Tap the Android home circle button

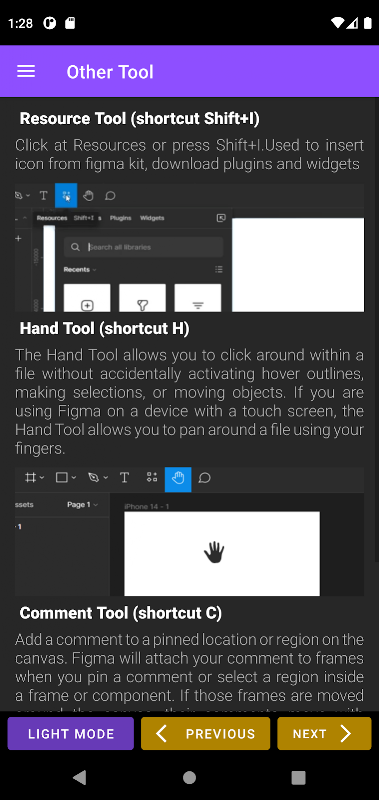[x=189, y=777]
